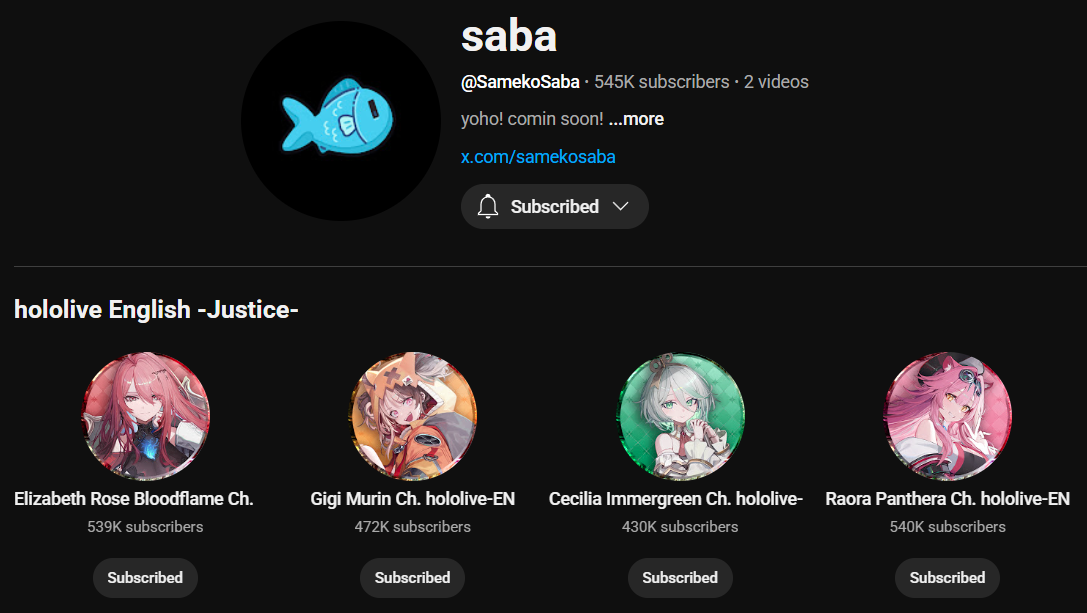Image resolution: width=1087 pixels, height=613 pixels.
Task: Click the saba channel title
Action: point(509,36)
